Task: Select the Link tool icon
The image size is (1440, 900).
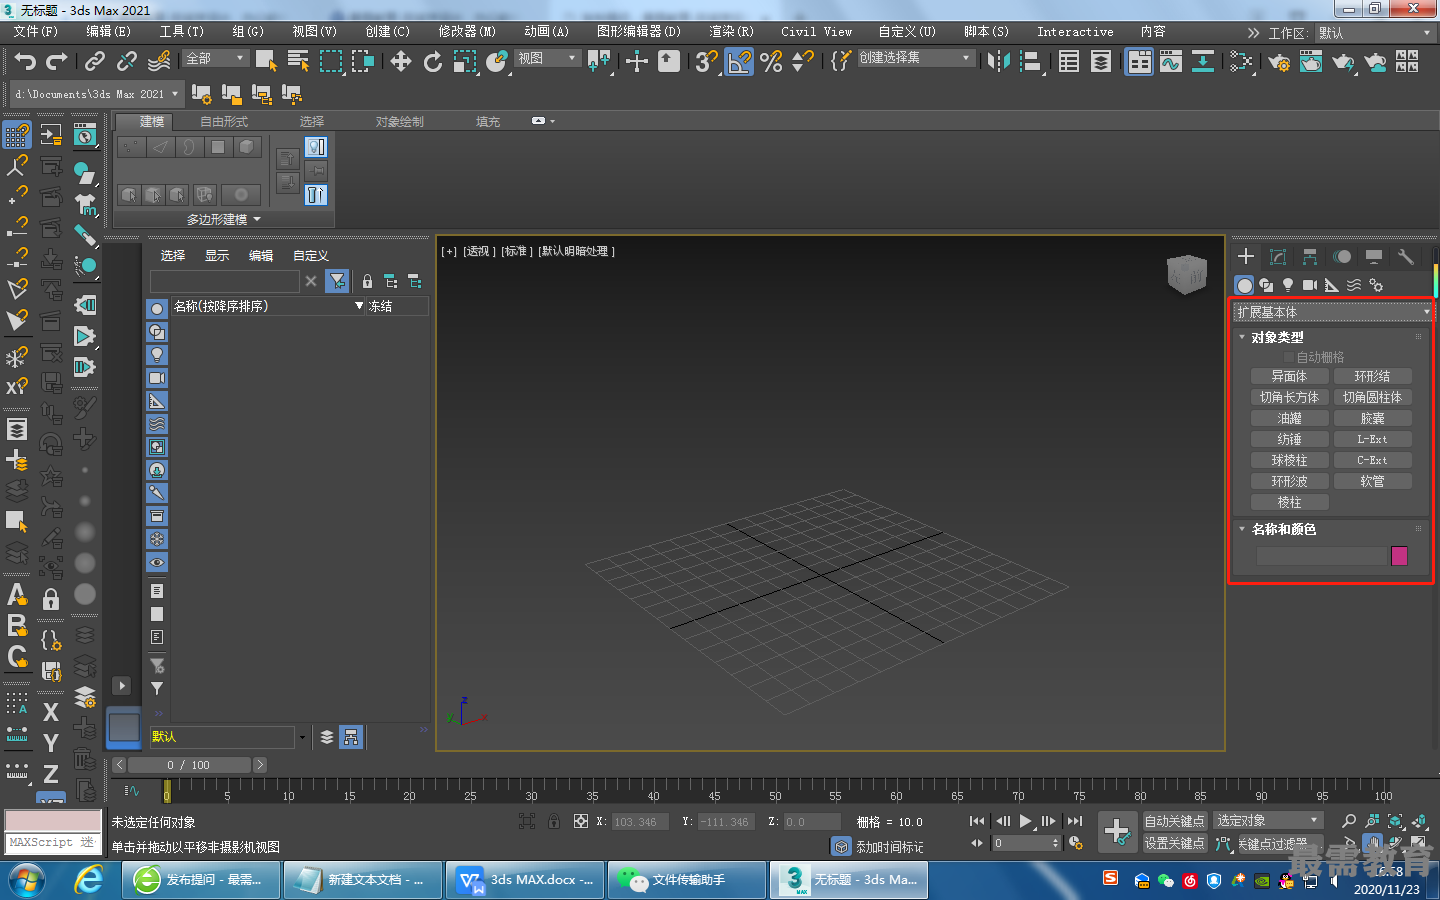Action: [95, 62]
